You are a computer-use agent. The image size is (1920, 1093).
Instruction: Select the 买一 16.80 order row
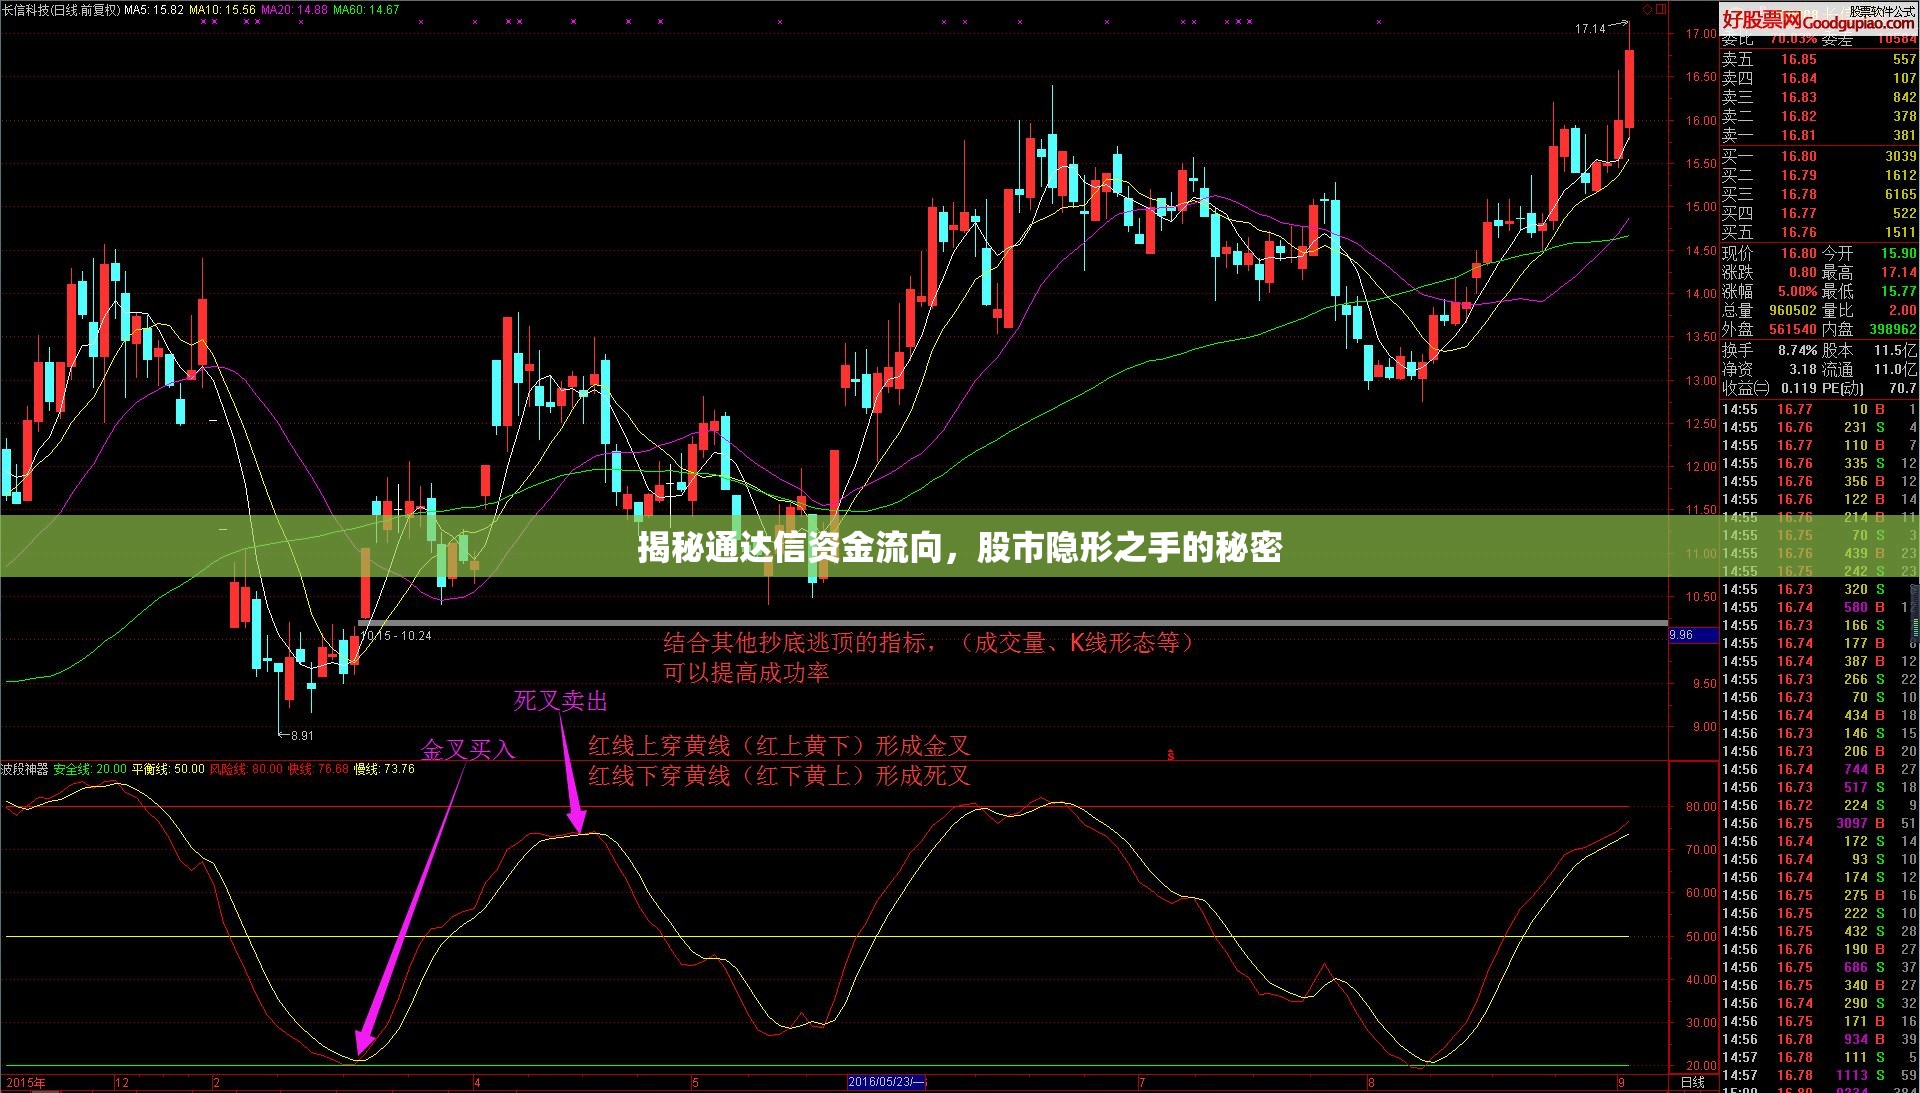pos(1819,157)
